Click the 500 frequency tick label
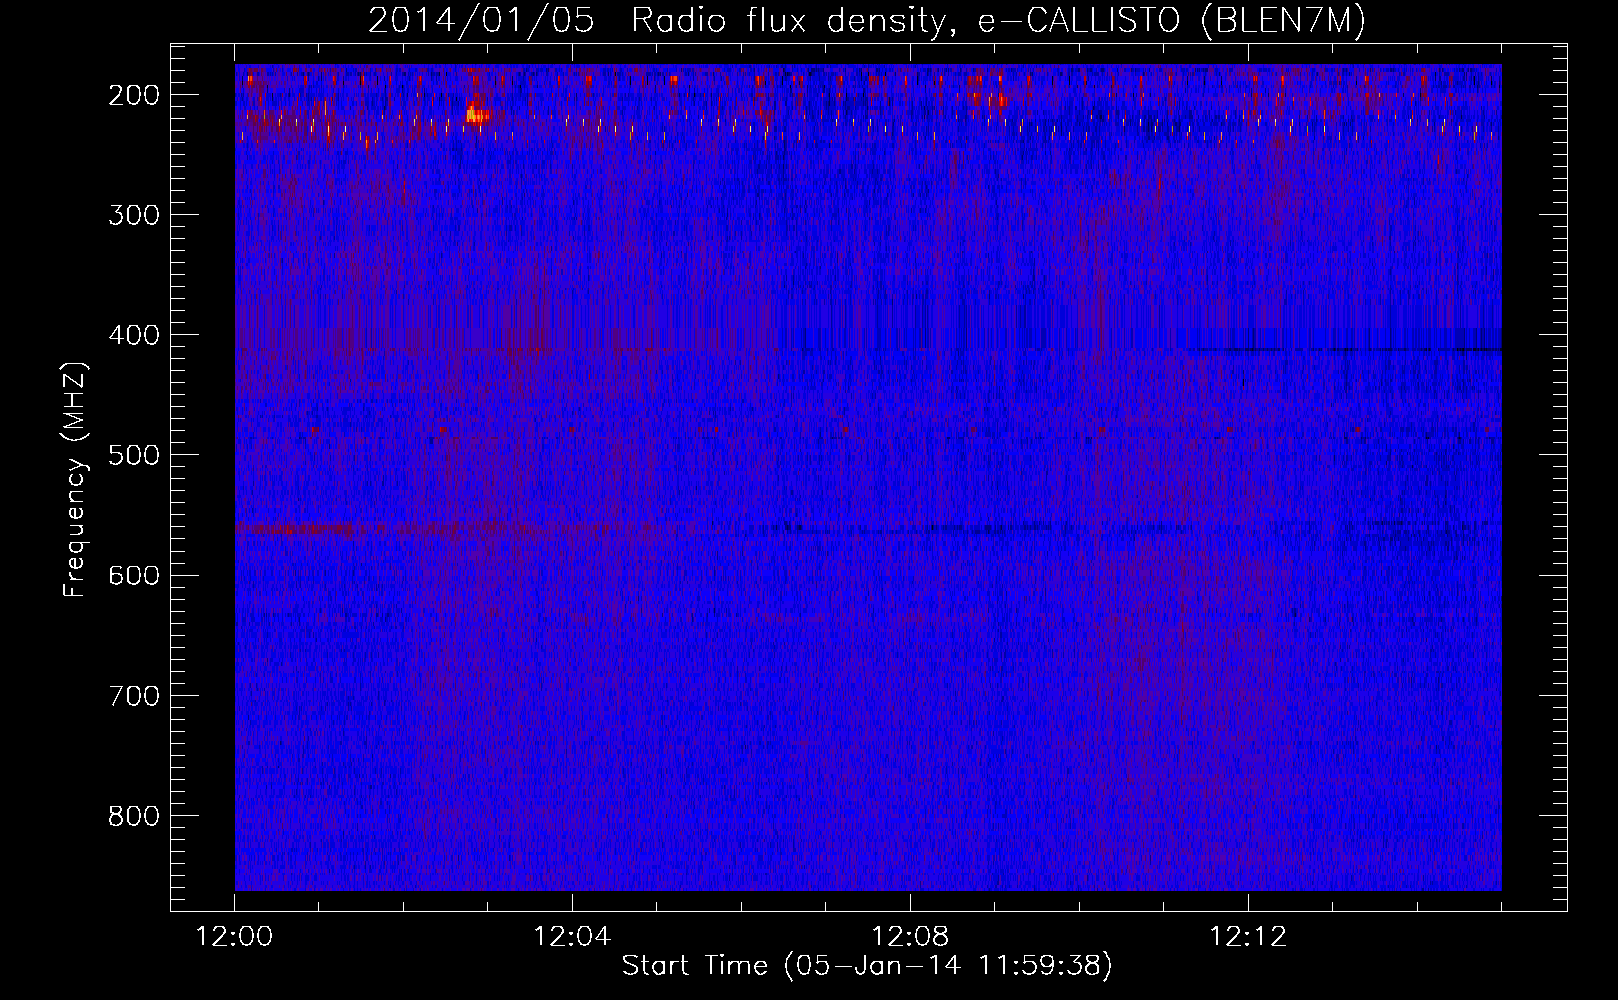The image size is (1618, 1000). (x=133, y=455)
